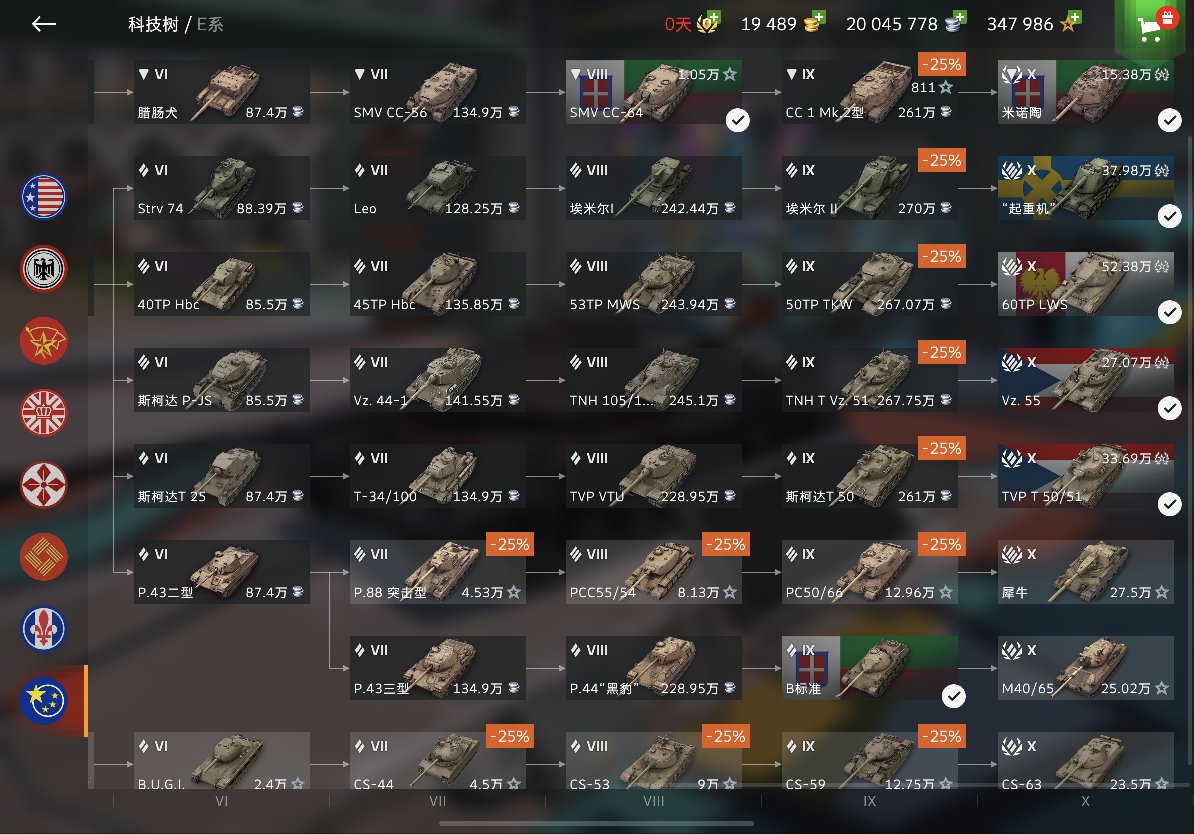Select the Germany eagle nation icon
The width and height of the screenshot is (1194, 834).
click(x=43, y=269)
